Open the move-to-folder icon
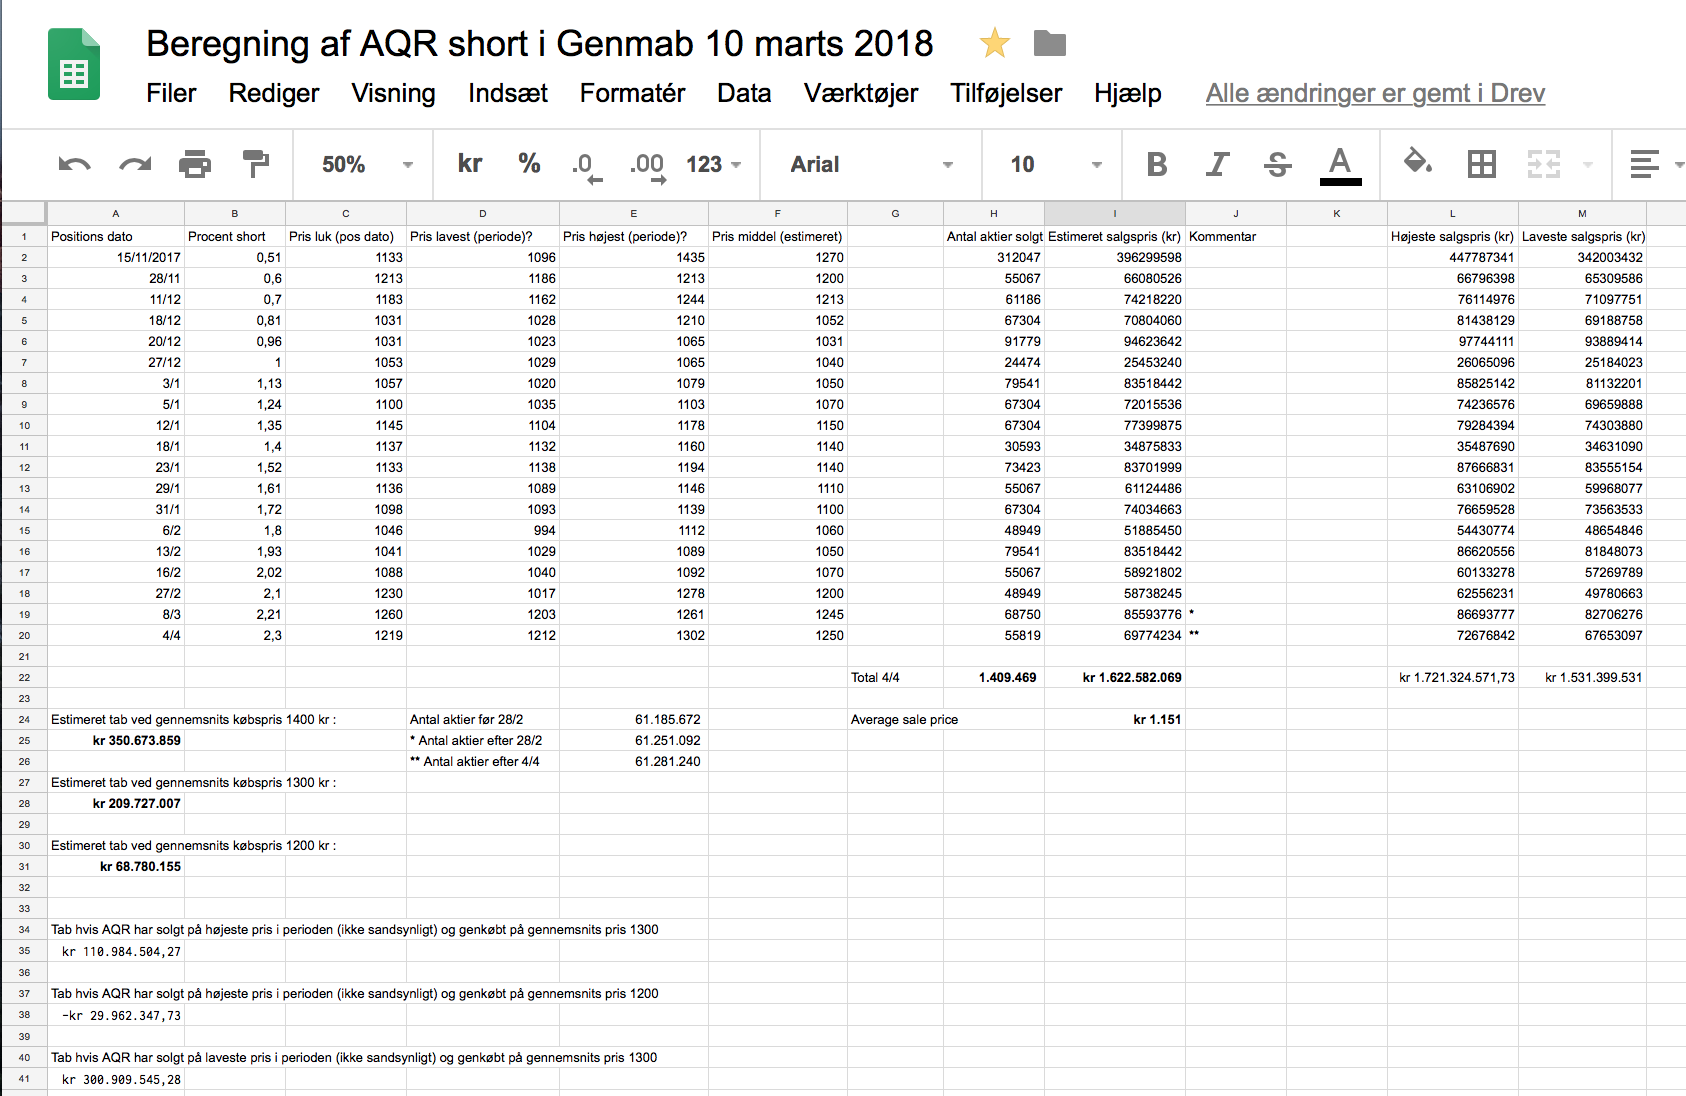 click(x=1049, y=43)
